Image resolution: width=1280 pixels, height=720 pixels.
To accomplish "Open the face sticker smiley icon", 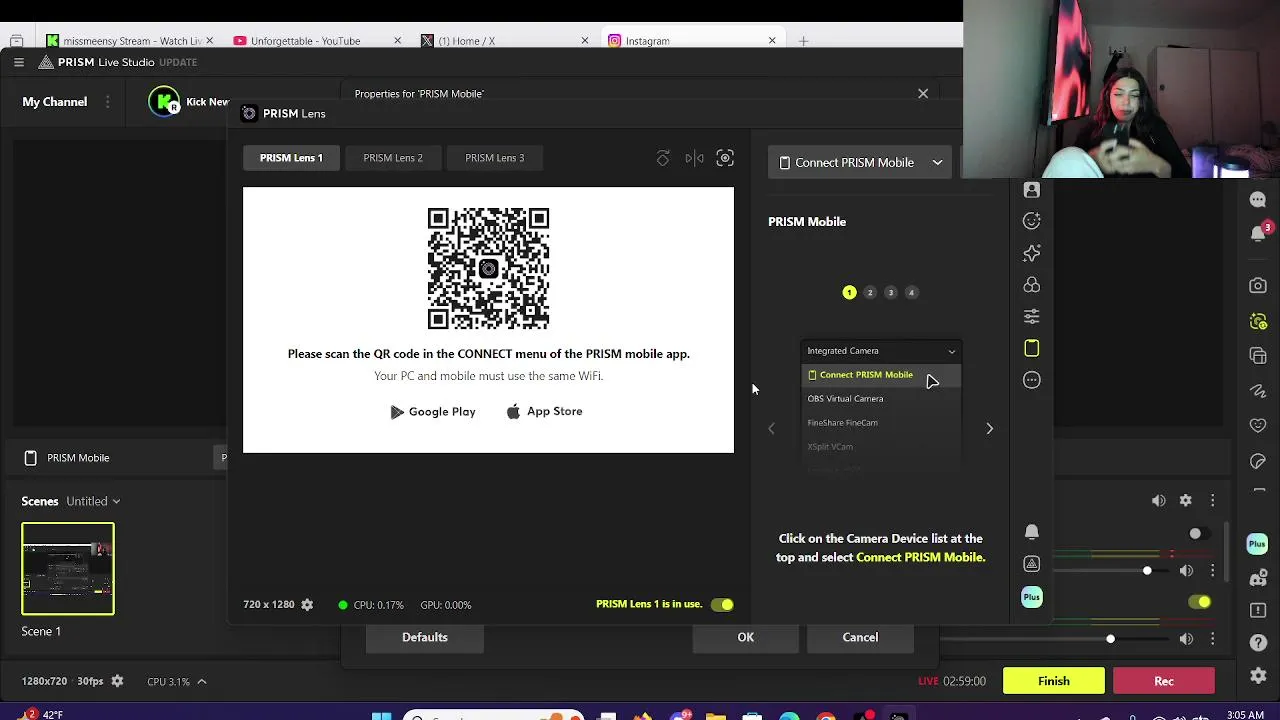I will click(1032, 221).
